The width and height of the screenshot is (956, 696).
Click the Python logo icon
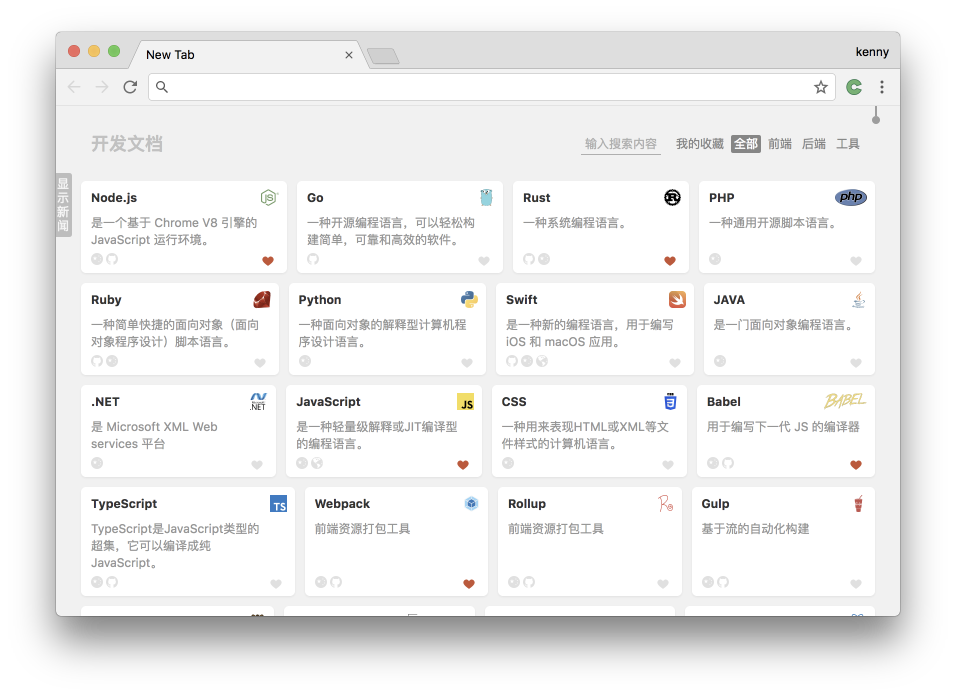pos(469,299)
